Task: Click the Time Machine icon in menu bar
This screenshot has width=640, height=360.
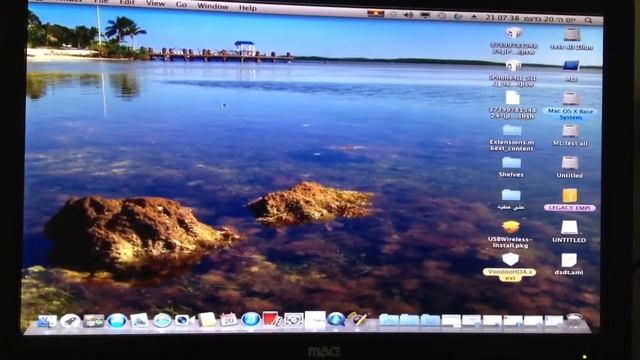Action: click(x=441, y=16)
